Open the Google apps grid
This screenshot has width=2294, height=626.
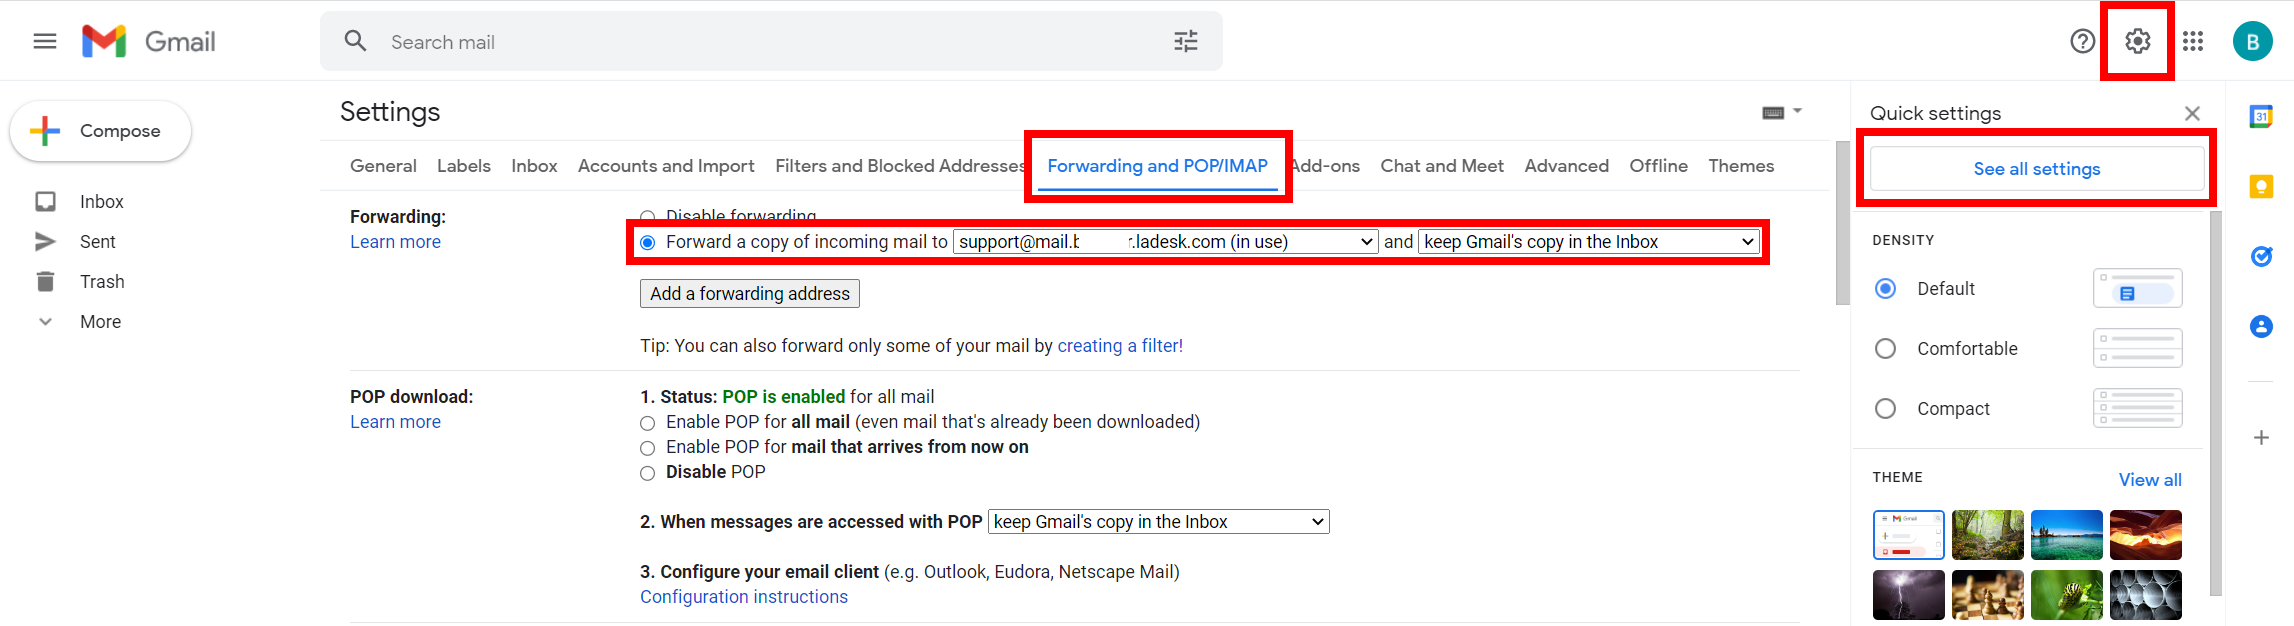(2193, 41)
